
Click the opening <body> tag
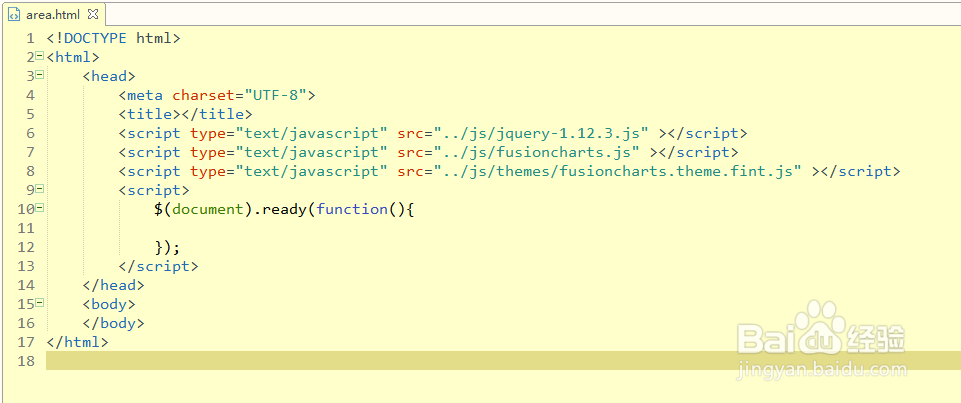(109, 304)
